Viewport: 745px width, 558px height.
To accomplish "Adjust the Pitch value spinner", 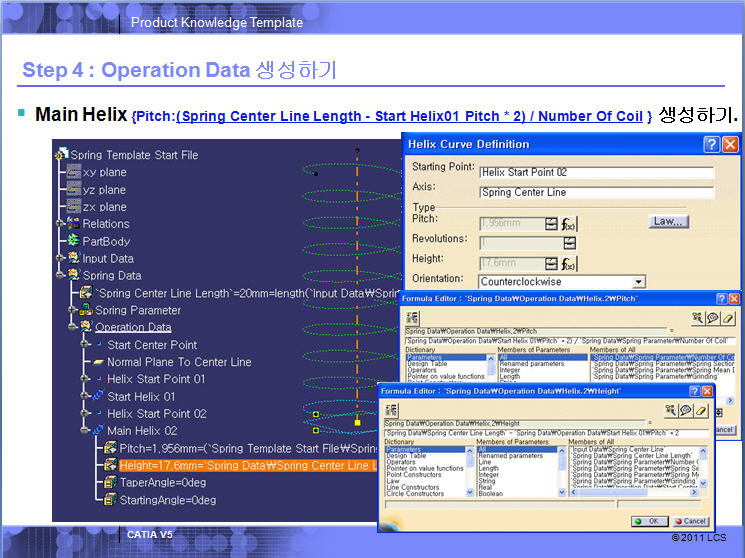I will point(550,224).
